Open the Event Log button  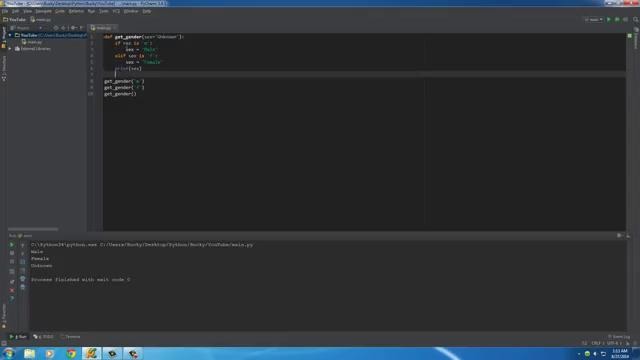[x=619, y=337]
